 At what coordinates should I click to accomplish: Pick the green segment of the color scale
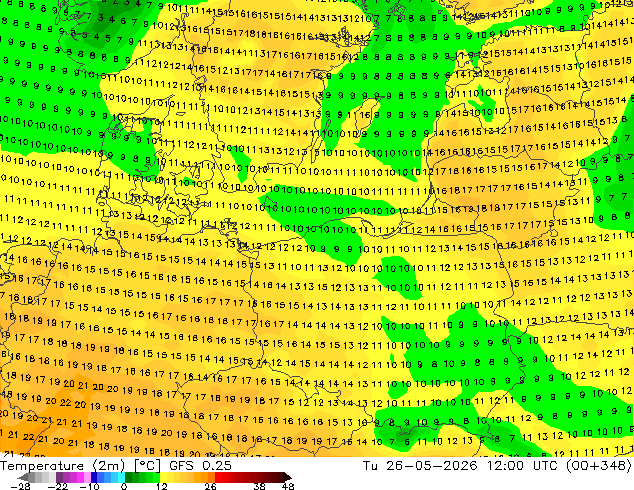(x=142, y=477)
